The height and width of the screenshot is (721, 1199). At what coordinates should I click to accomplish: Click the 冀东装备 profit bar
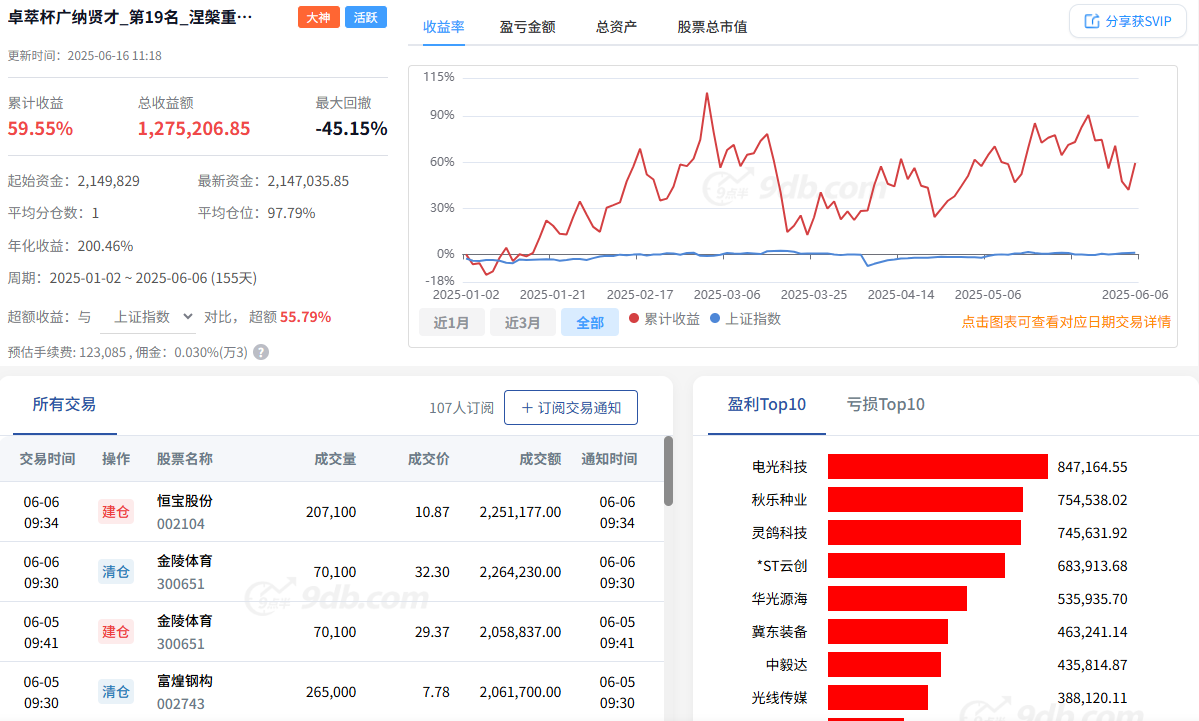click(888, 632)
